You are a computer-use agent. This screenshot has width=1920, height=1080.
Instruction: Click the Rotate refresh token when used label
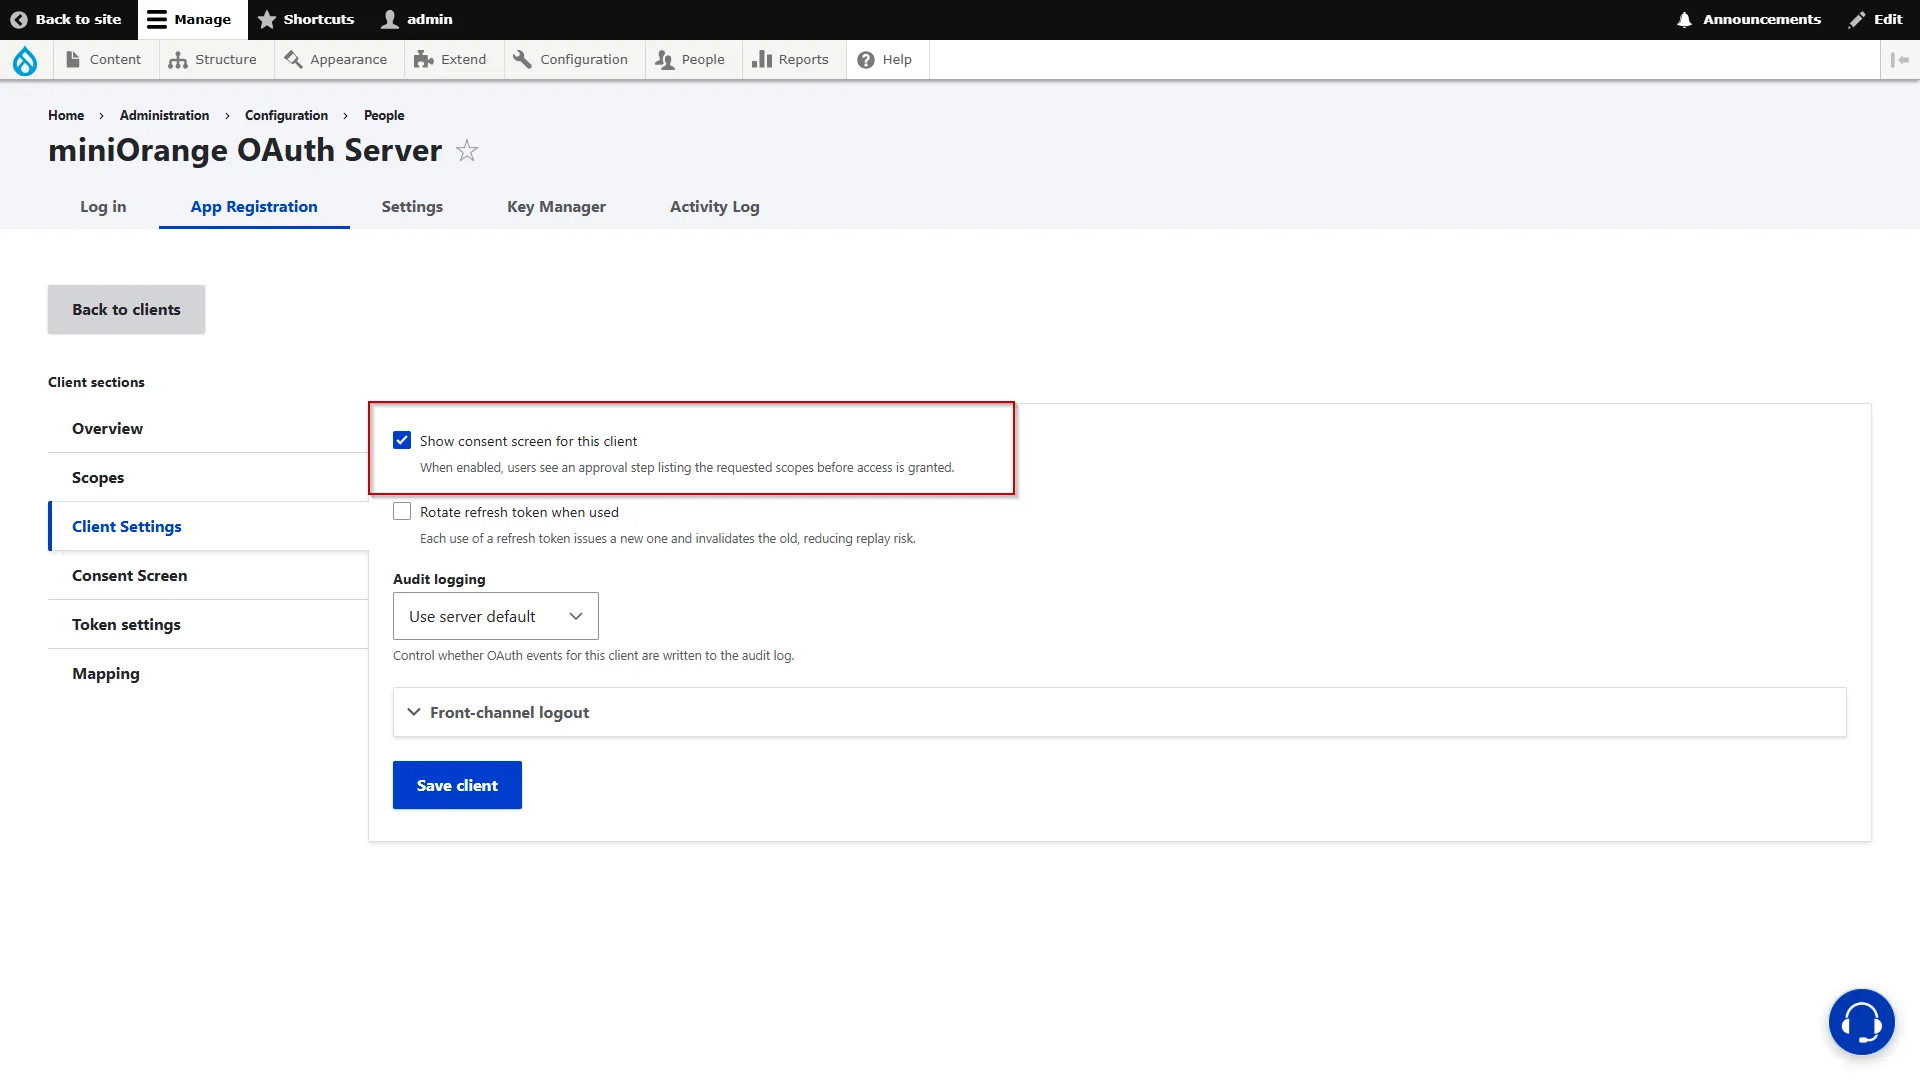[x=519, y=512]
